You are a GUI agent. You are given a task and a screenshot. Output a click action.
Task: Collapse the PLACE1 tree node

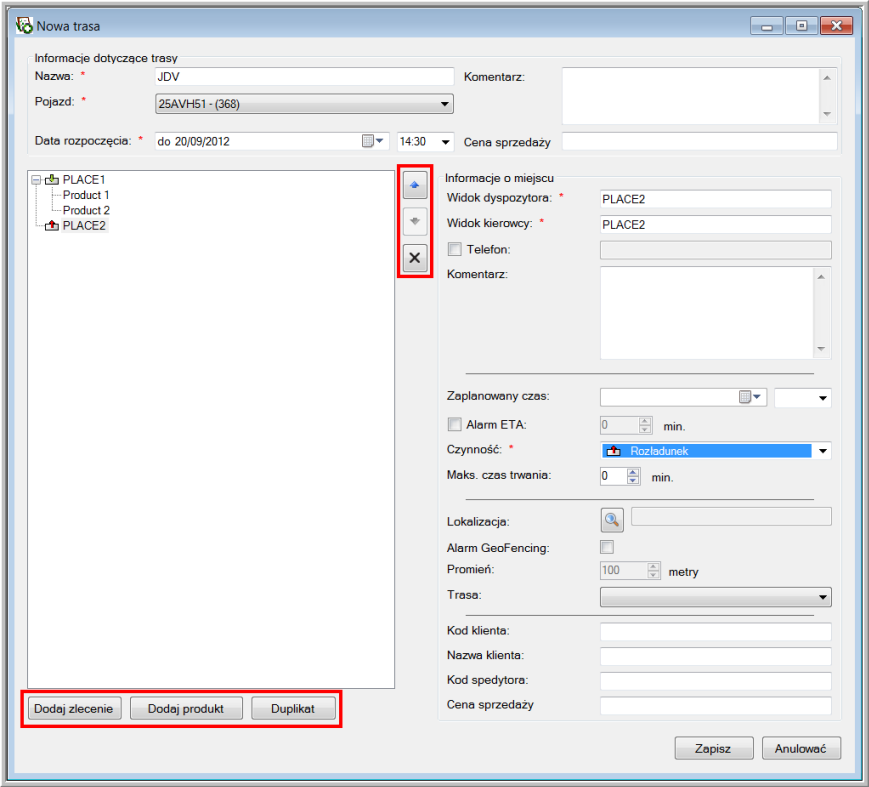[x=36, y=180]
